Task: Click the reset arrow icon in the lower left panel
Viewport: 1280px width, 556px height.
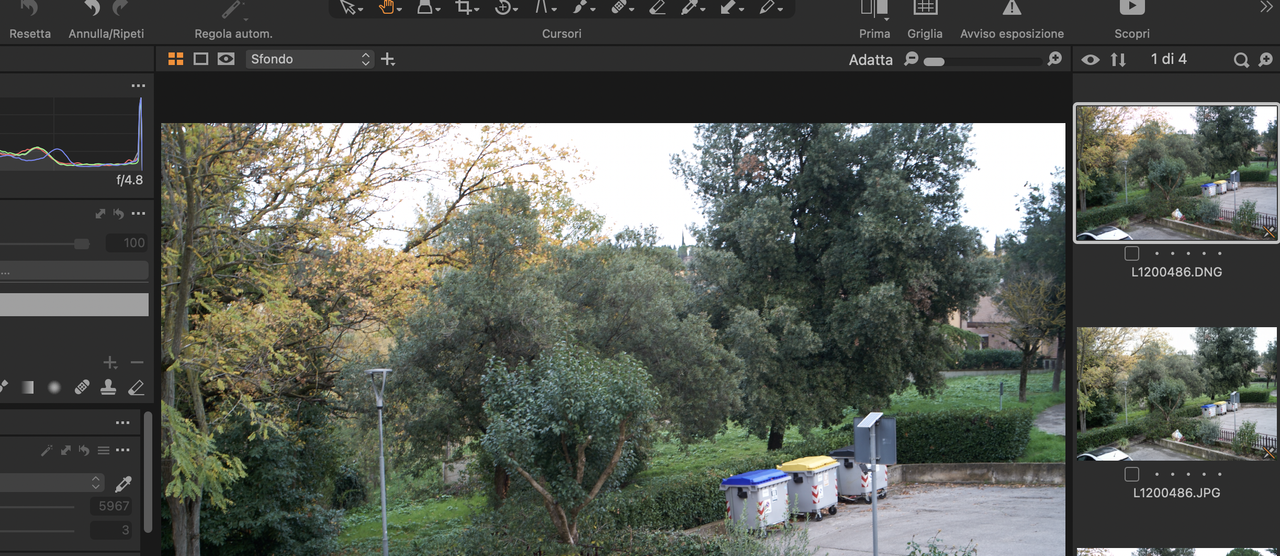Action: coord(84,451)
